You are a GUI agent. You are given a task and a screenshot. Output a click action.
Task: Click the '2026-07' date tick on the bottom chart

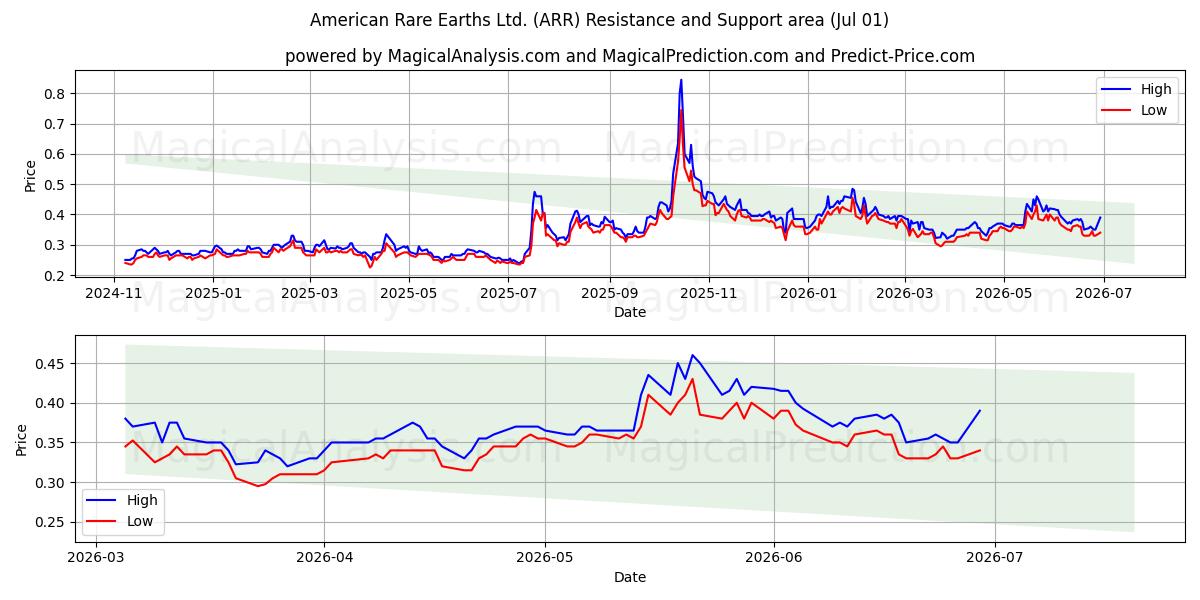click(995, 559)
